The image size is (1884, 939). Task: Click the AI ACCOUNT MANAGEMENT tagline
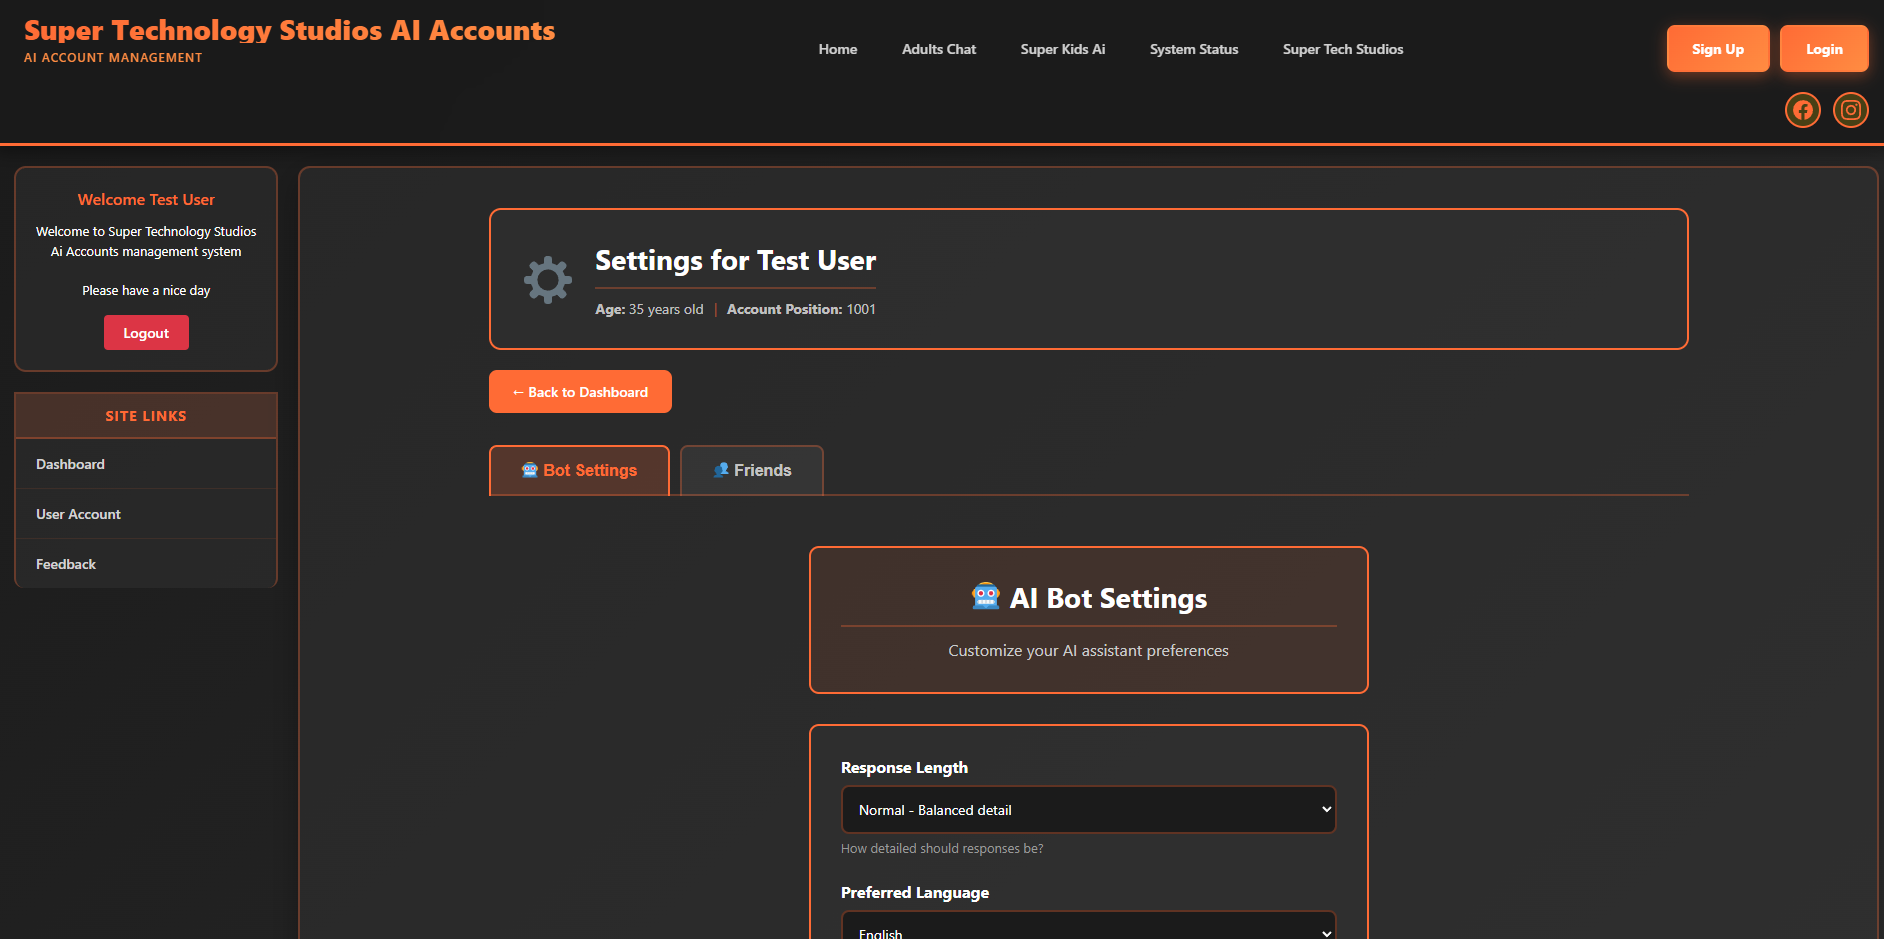point(113,58)
